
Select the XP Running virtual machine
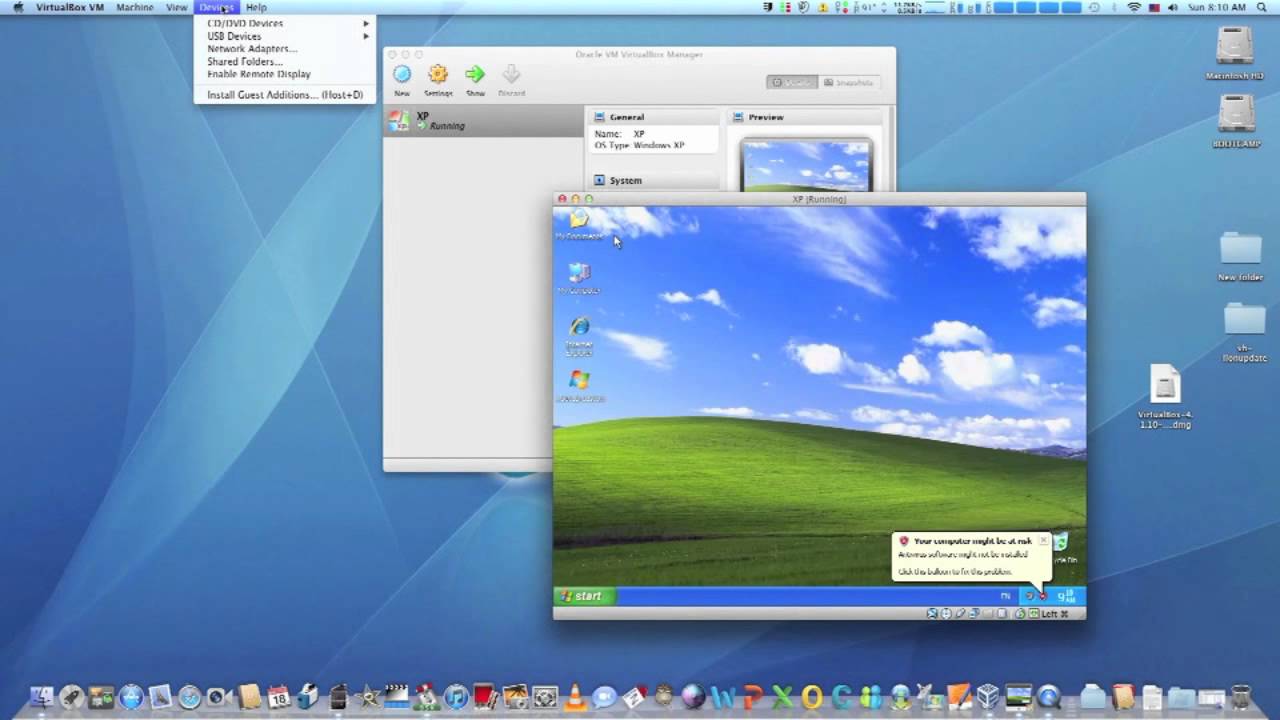pos(484,121)
